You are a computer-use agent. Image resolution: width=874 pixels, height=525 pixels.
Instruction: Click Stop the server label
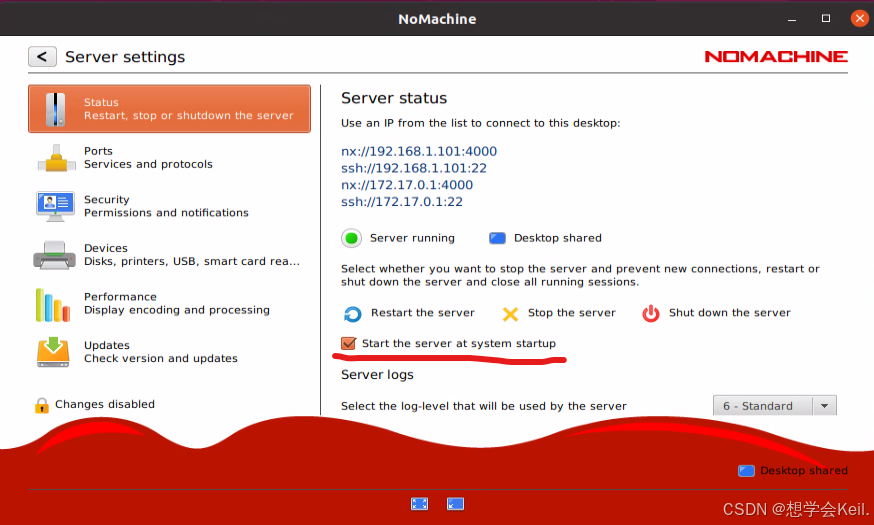pyautogui.click(x=571, y=313)
